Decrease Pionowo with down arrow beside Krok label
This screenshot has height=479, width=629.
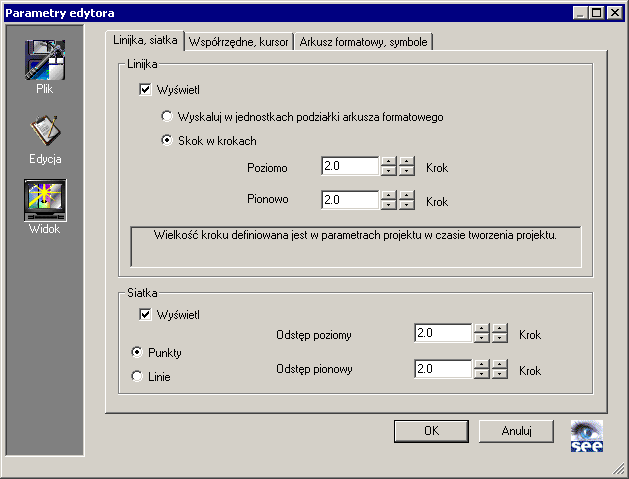(407, 205)
